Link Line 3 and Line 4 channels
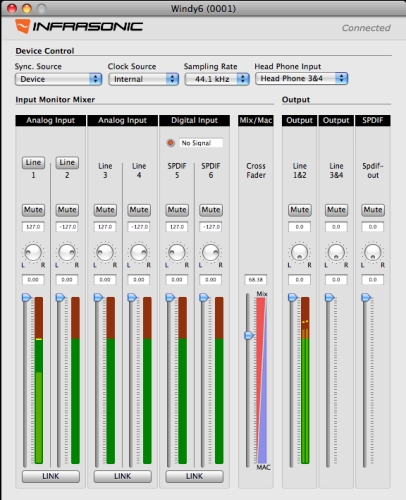 pos(122,476)
